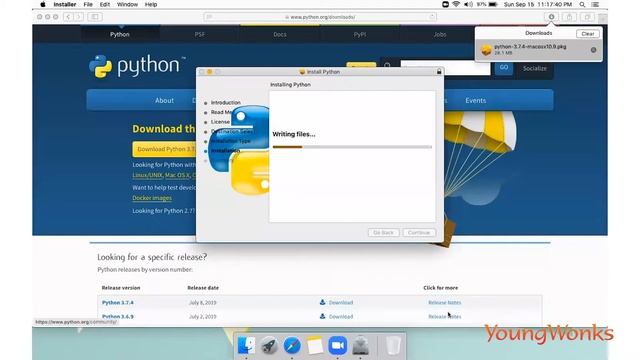
Task: Click the Wi-Fi status icon
Action: [x=456, y=4]
